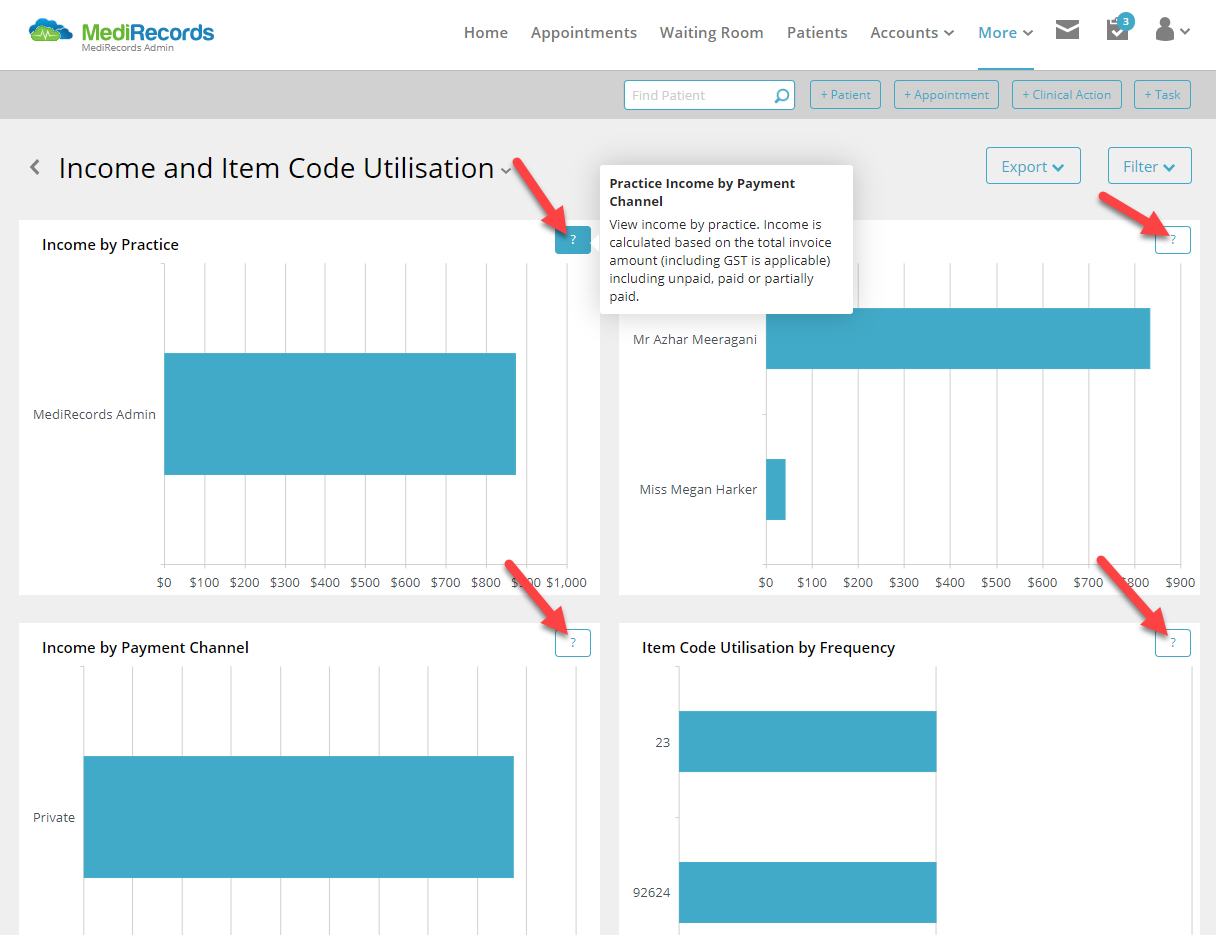
Task: Go back using the left chevron arrow
Action: point(35,168)
